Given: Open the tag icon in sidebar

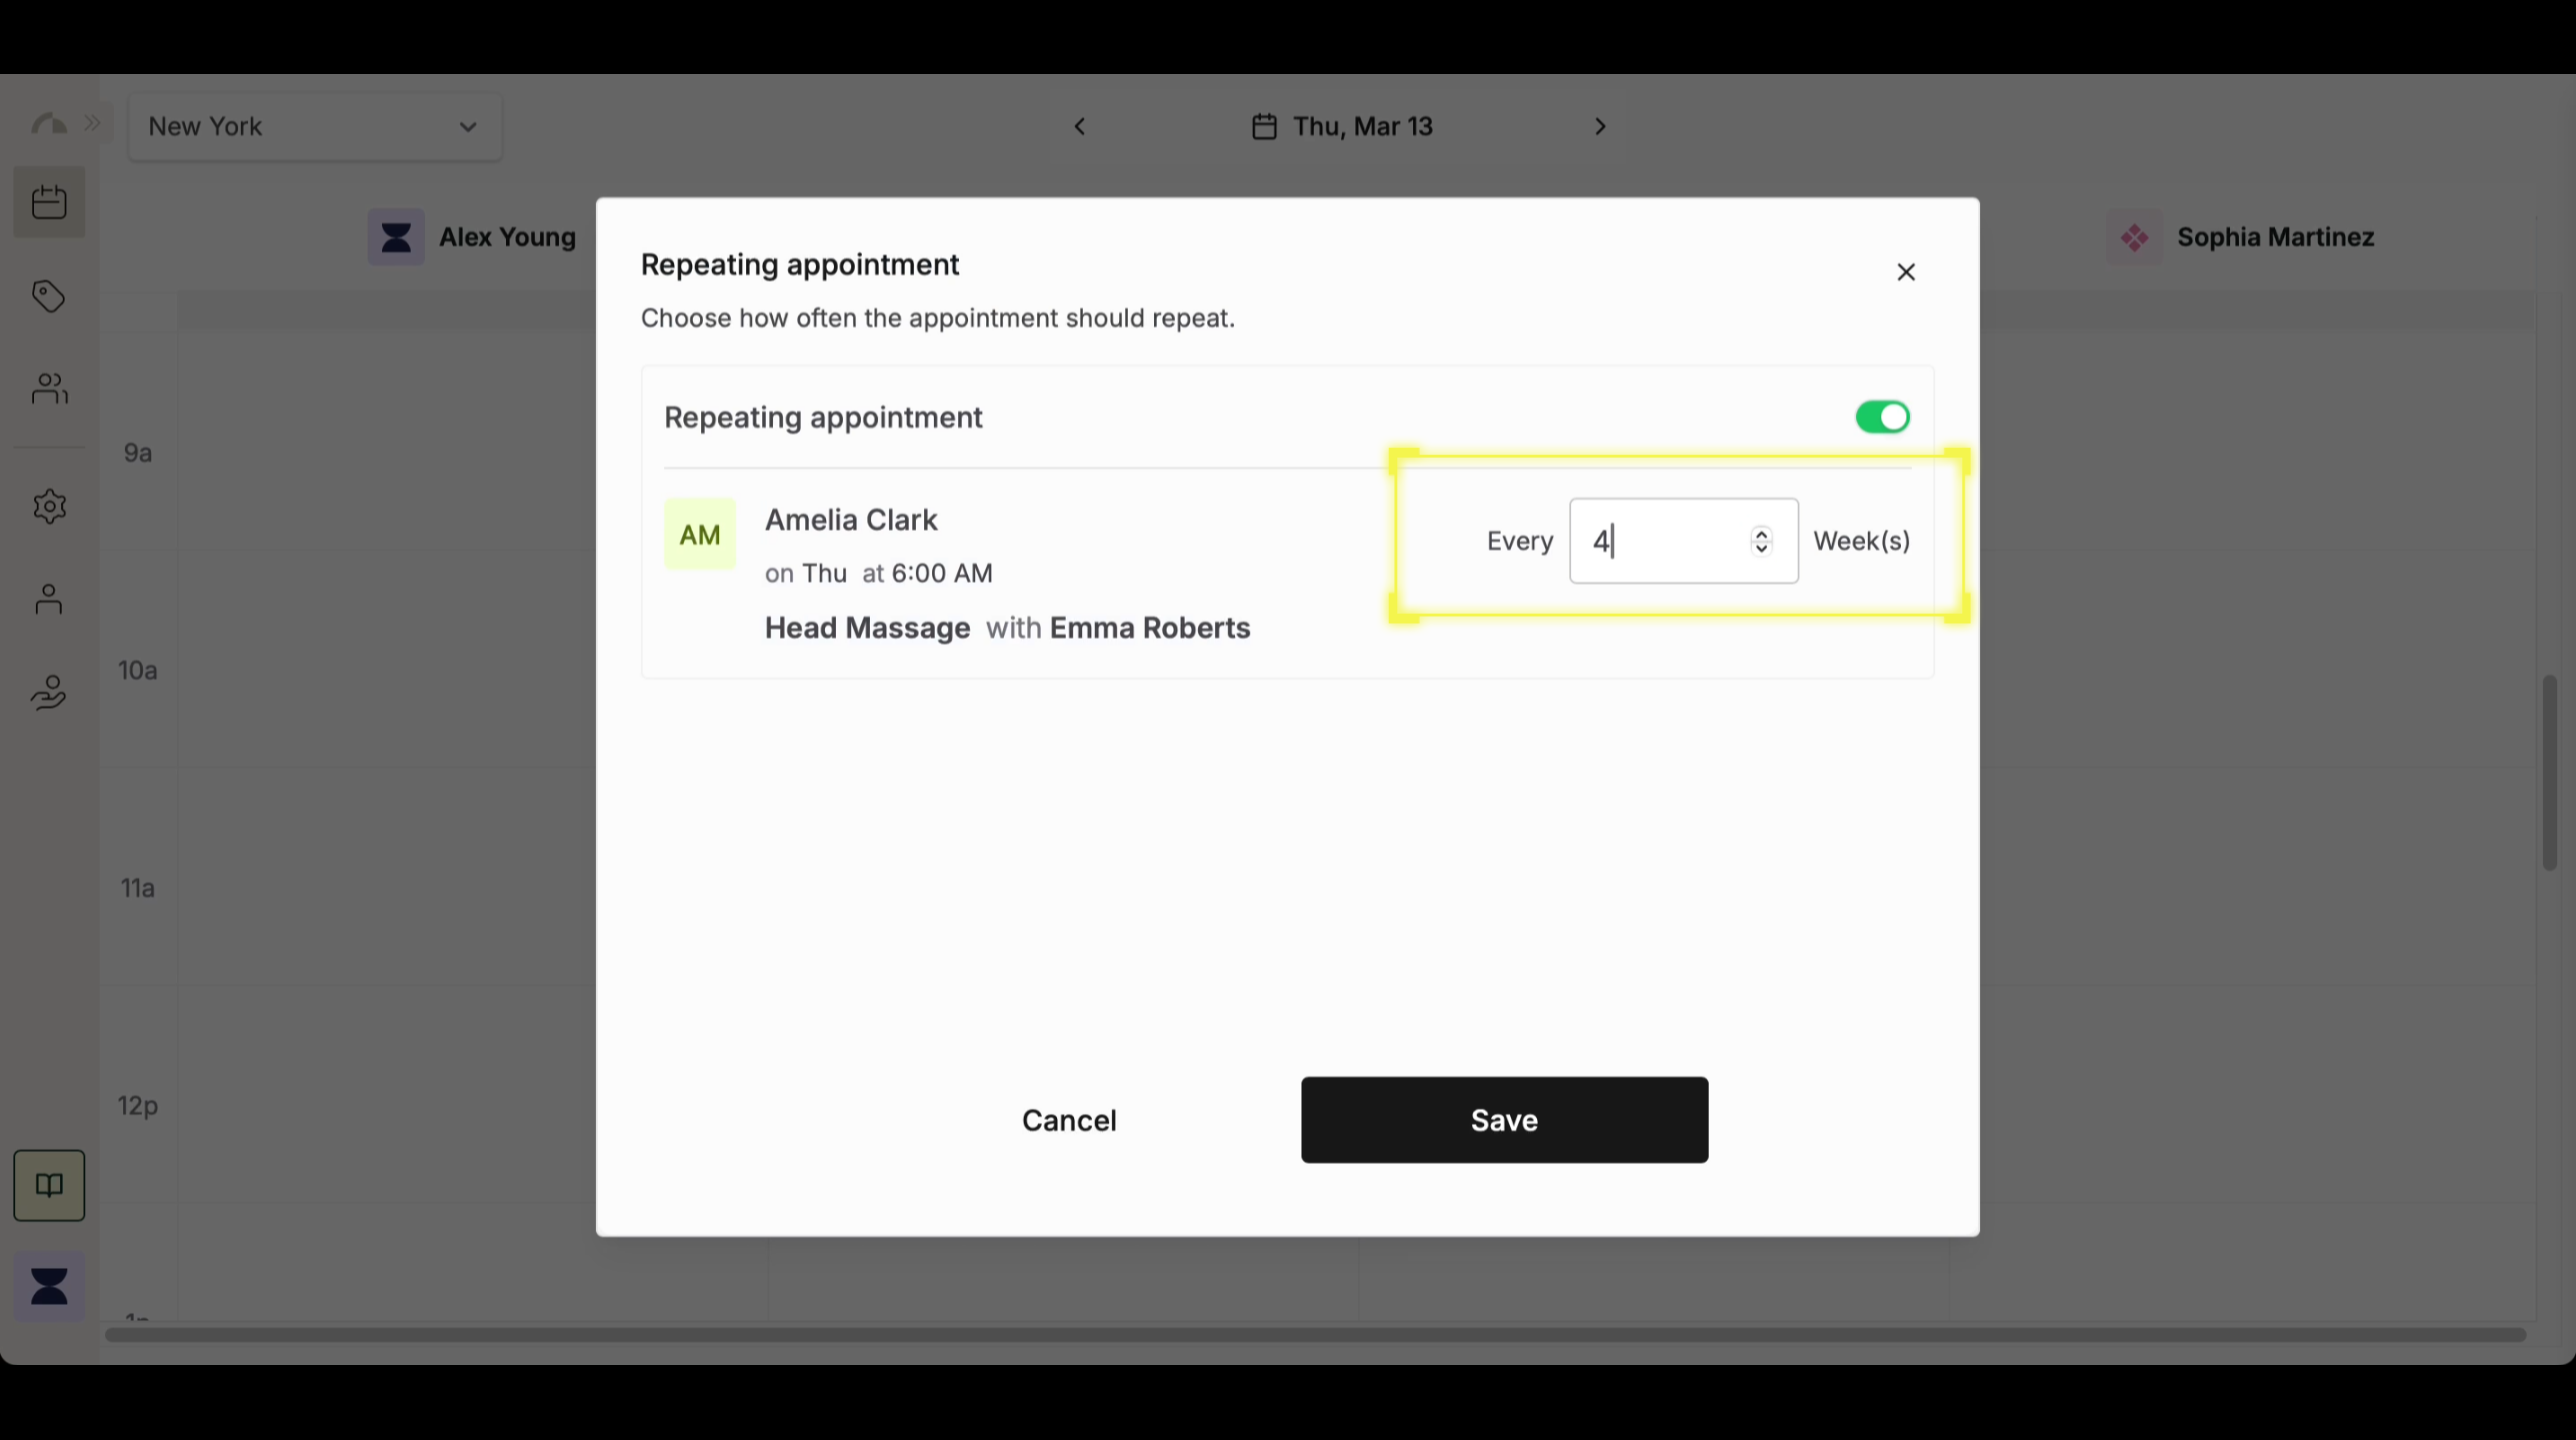Looking at the screenshot, I should tap(48, 296).
